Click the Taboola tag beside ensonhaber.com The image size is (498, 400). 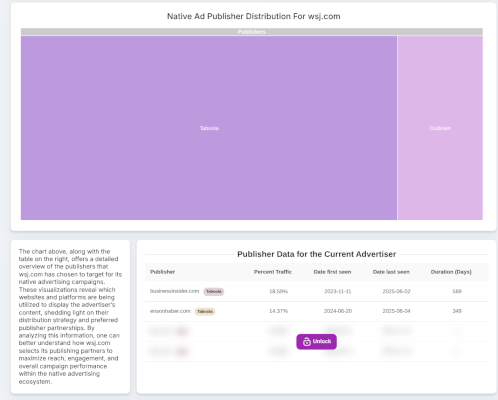pyautogui.click(x=205, y=312)
